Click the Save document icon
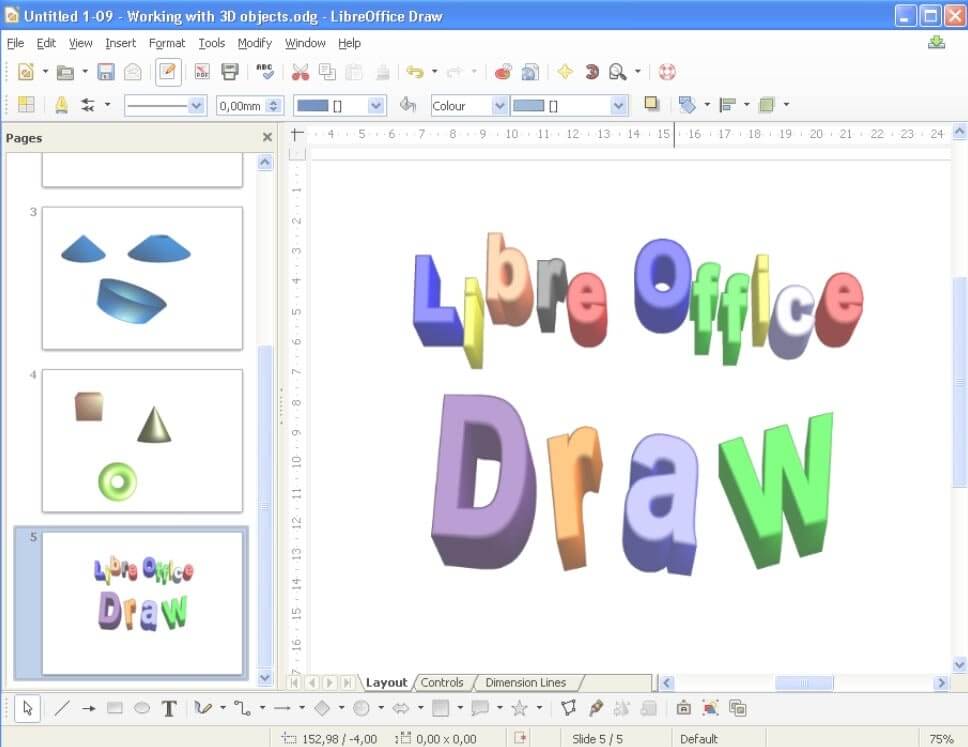968x747 pixels. pos(106,72)
